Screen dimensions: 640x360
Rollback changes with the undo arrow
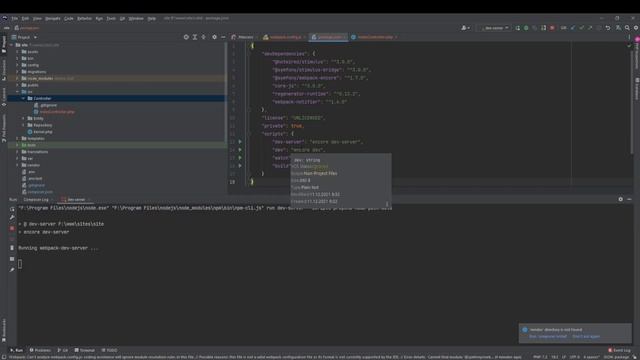[x=608, y=28]
